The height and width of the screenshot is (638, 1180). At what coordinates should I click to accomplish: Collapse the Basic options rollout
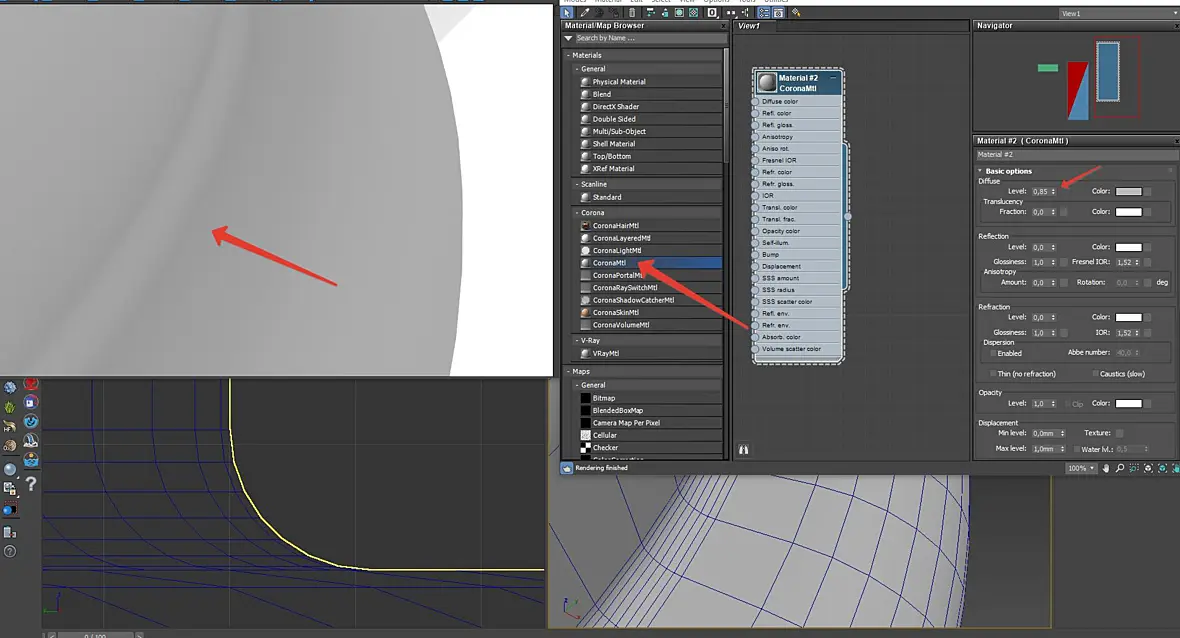tap(980, 172)
